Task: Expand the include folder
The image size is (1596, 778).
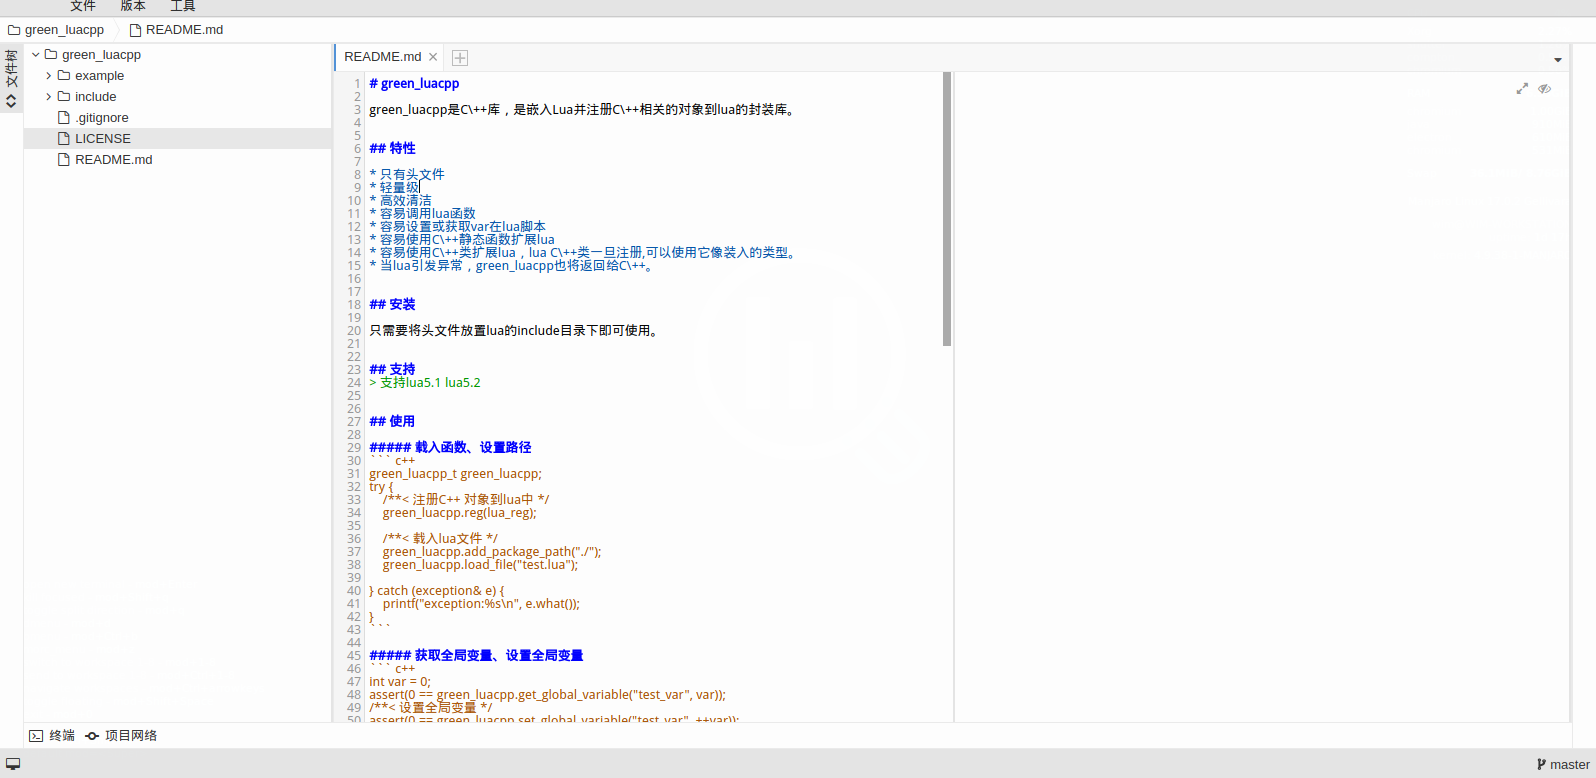Action: (x=48, y=97)
